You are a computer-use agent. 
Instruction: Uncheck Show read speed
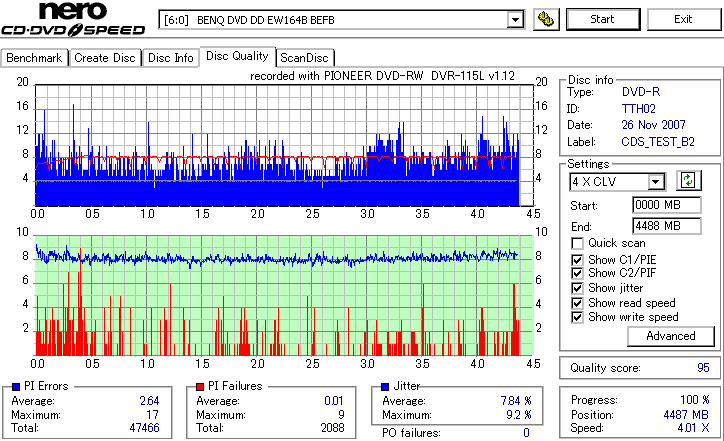tap(577, 303)
